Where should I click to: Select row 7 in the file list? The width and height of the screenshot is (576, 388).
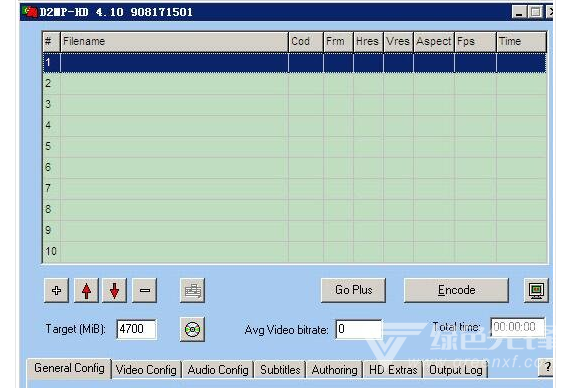click(295, 188)
